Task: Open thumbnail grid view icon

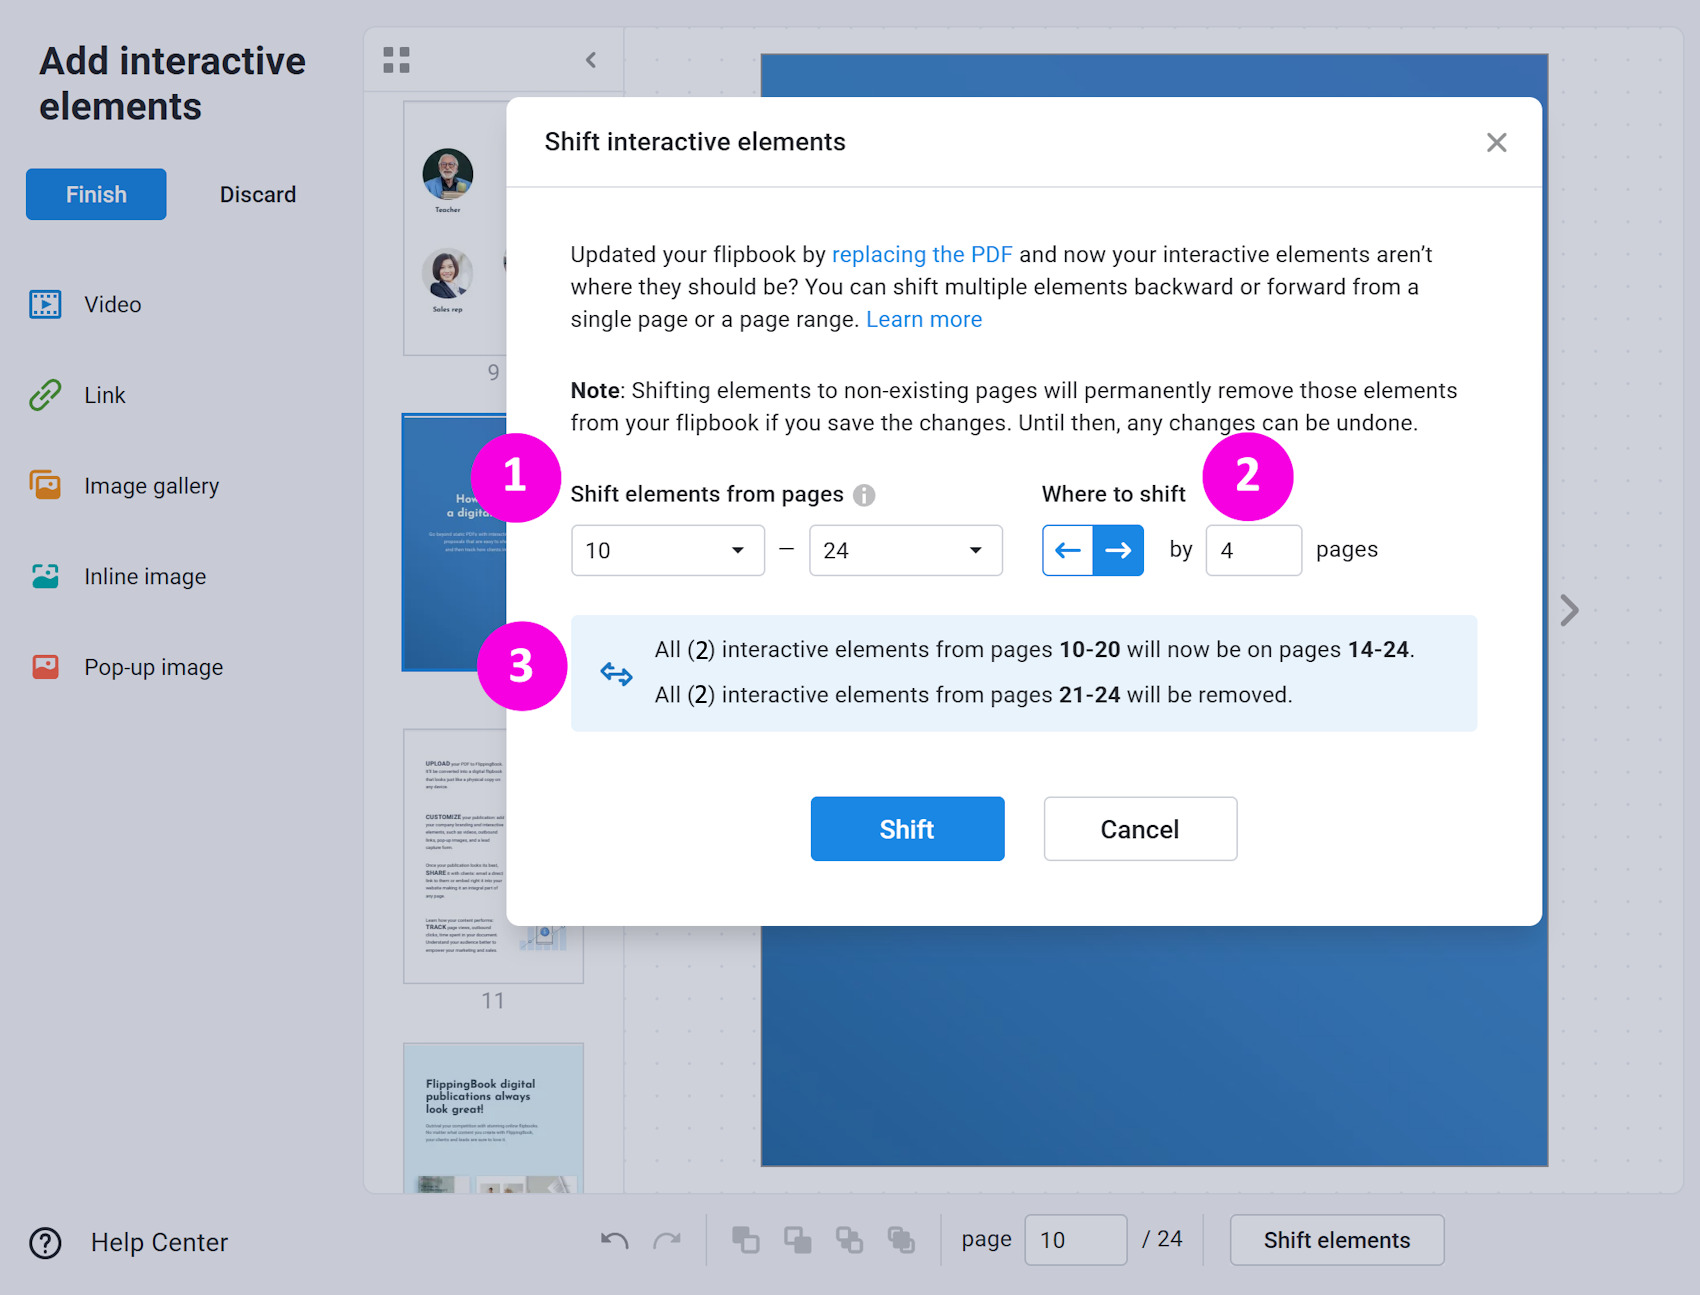Action: pyautogui.click(x=396, y=60)
